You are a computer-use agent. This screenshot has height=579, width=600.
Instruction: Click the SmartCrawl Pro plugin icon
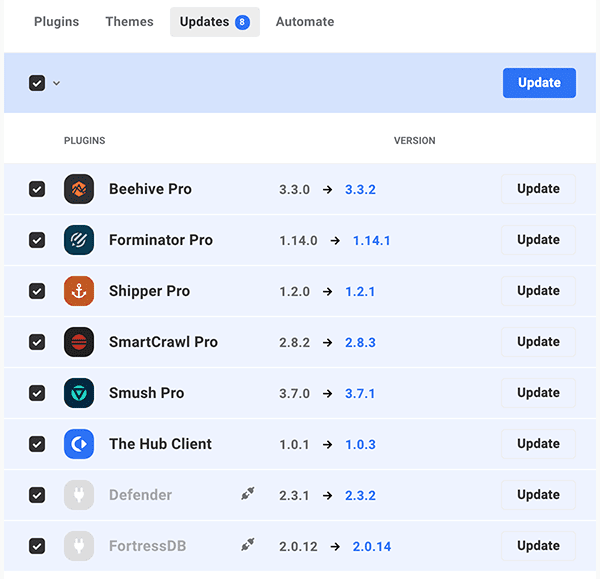(79, 342)
